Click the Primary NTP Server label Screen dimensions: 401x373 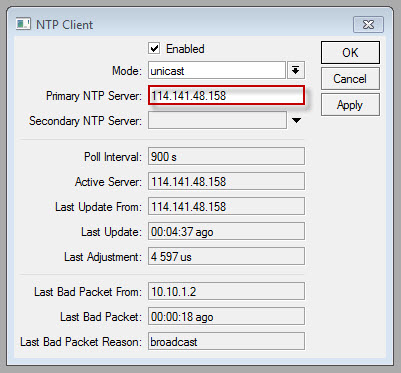pos(94,96)
